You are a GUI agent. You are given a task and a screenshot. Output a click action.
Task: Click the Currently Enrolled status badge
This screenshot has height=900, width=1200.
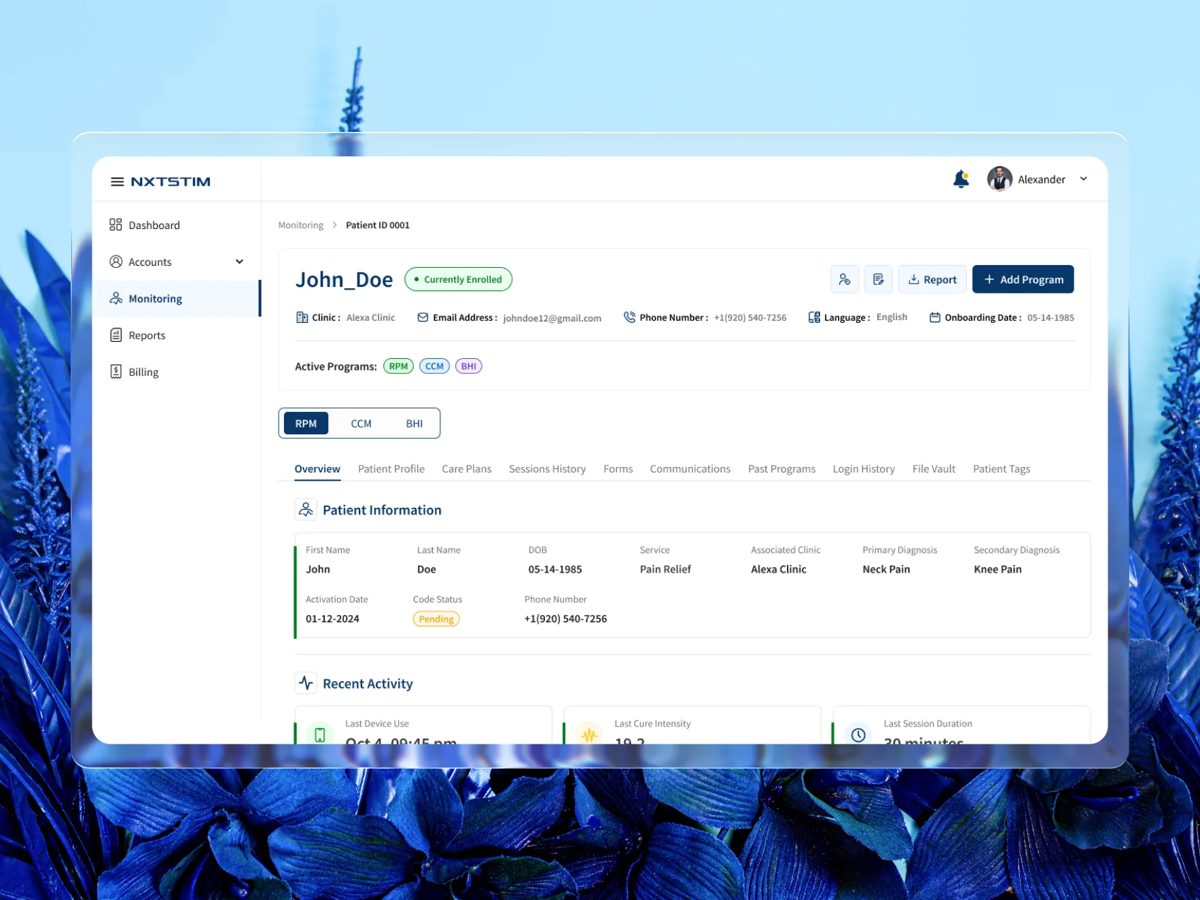pyautogui.click(x=458, y=279)
